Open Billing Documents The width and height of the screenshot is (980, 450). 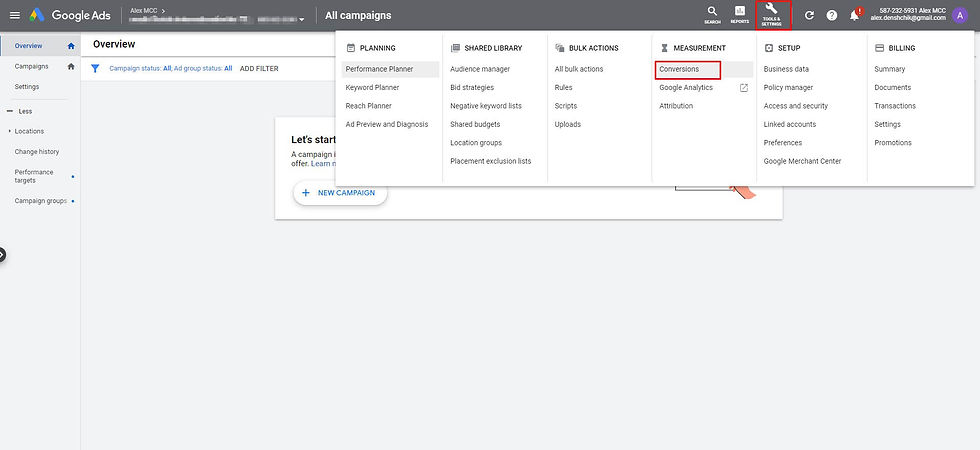coord(892,88)
